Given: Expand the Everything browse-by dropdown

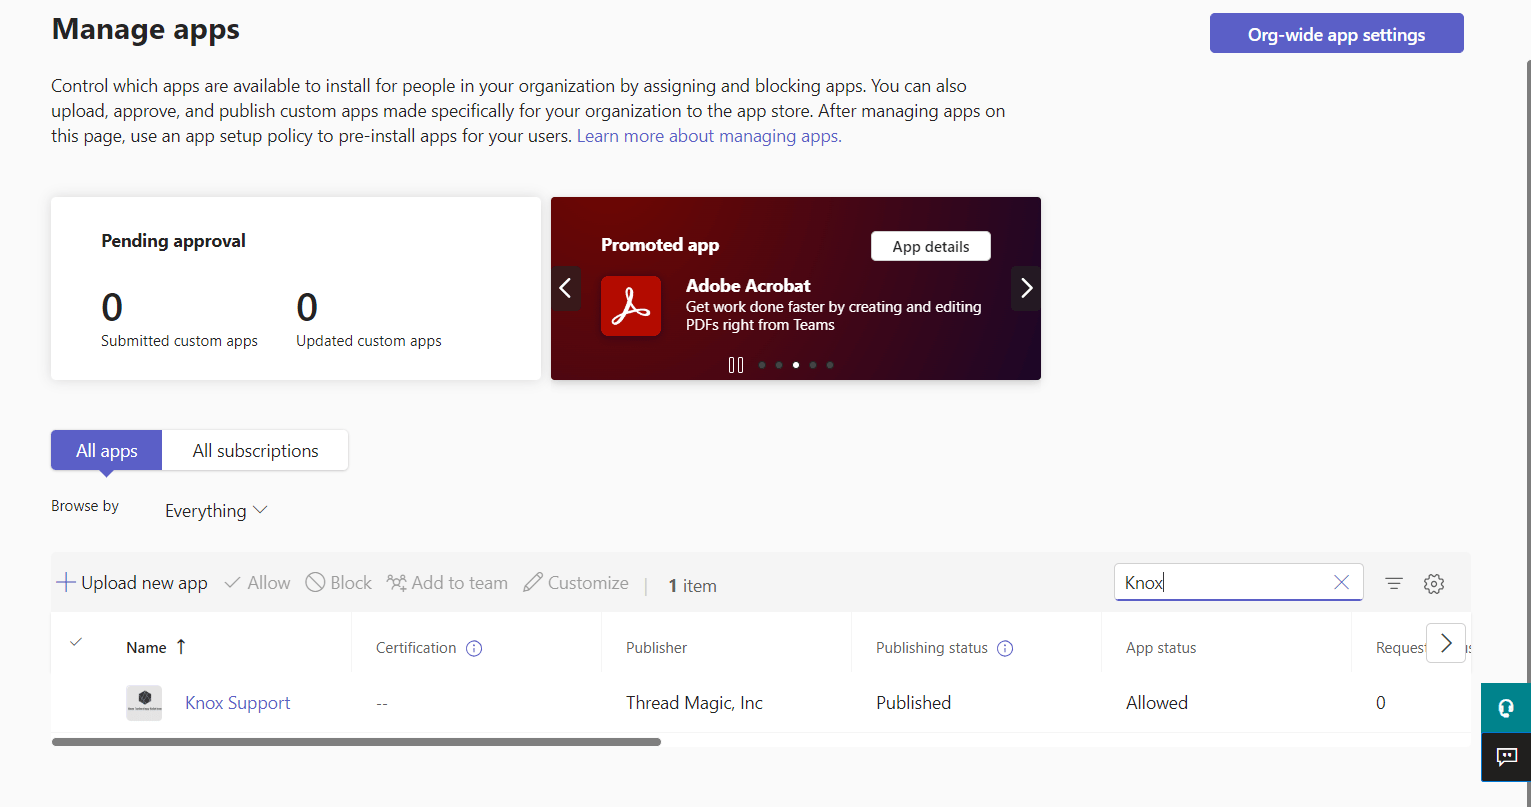Looking at the screenshot, I should pos(216,510).
